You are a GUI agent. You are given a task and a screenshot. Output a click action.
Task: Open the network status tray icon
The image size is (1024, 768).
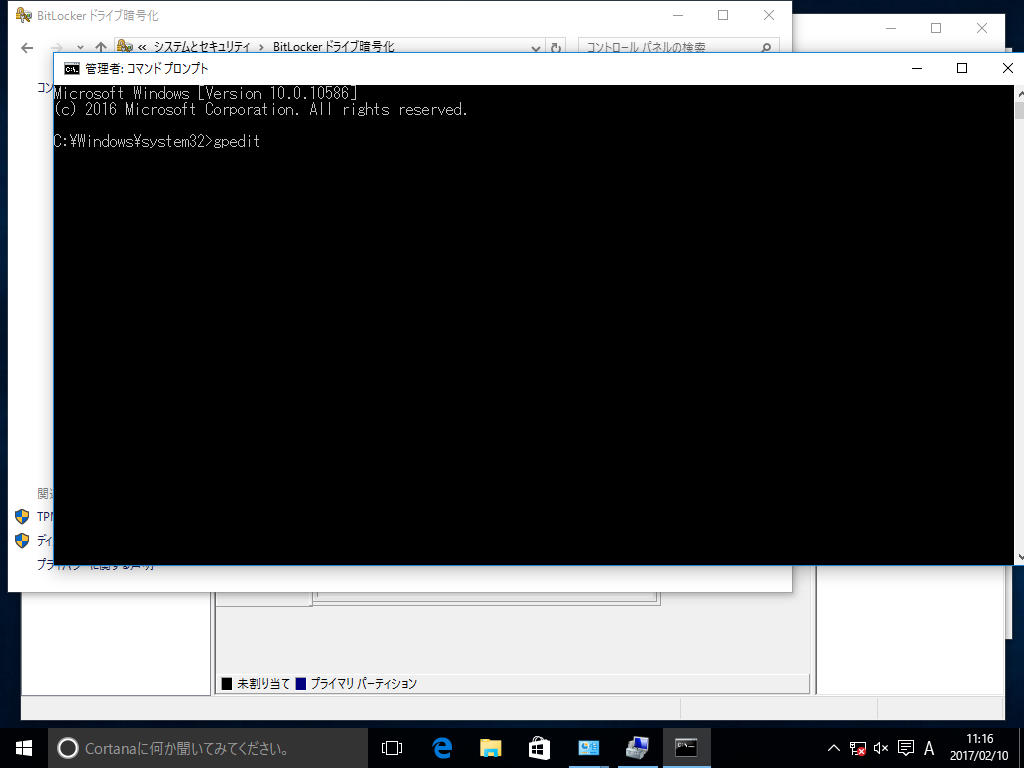click(x=857, y=748)
